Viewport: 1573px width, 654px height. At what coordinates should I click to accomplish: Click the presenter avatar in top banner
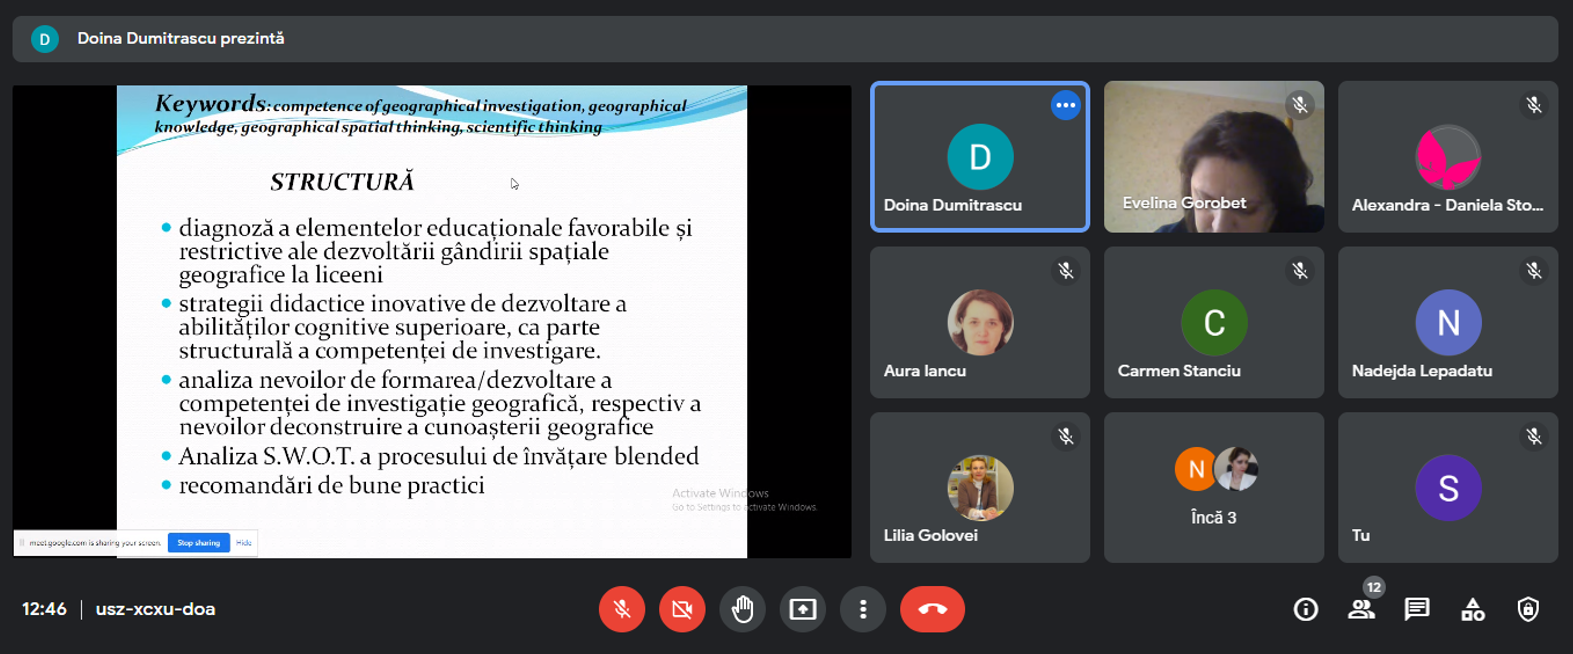pos(45,39)
